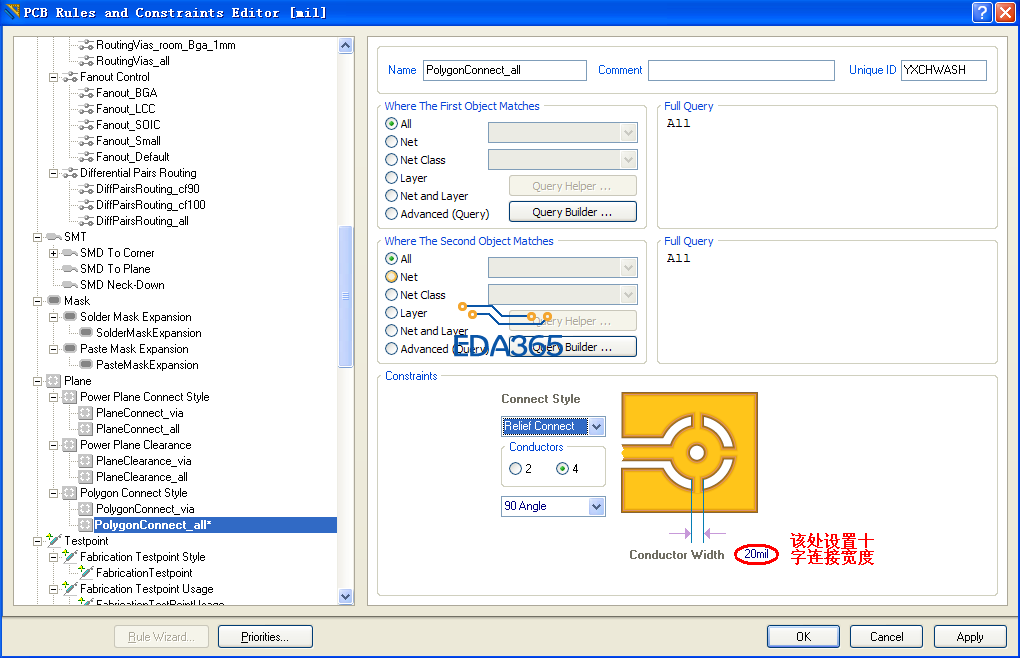
Task: Click the Fanout_LCC rule icon
Action: tap(86, 109)
